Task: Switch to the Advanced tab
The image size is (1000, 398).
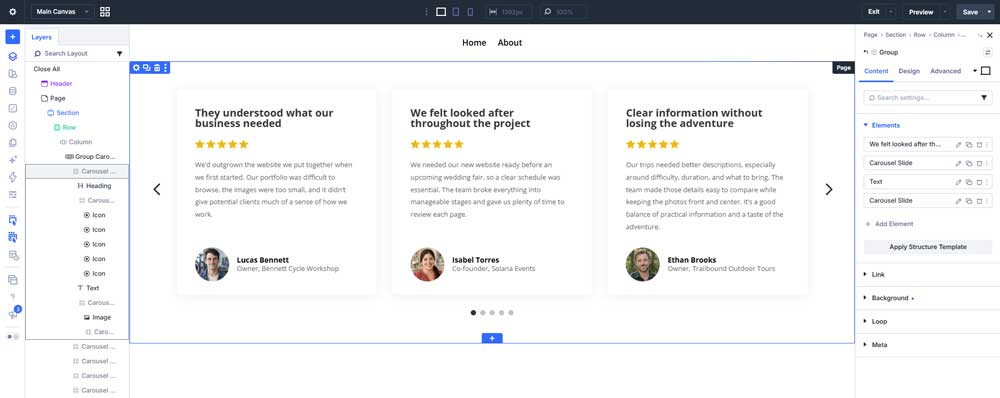Action: [945, 71]
